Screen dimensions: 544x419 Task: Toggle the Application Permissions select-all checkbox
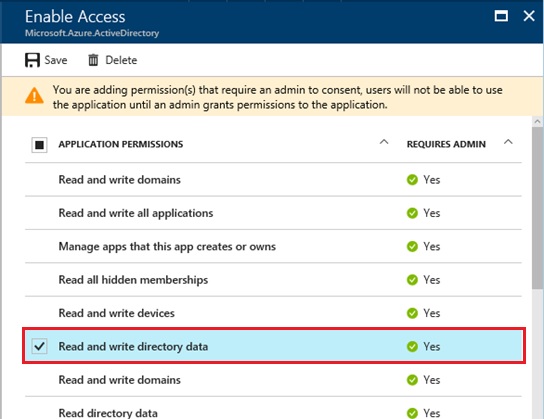click(x=39, y=145)
